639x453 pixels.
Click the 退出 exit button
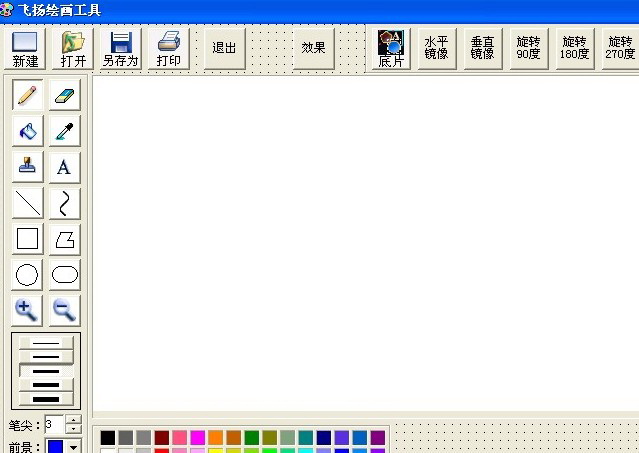tap(225, 48)
